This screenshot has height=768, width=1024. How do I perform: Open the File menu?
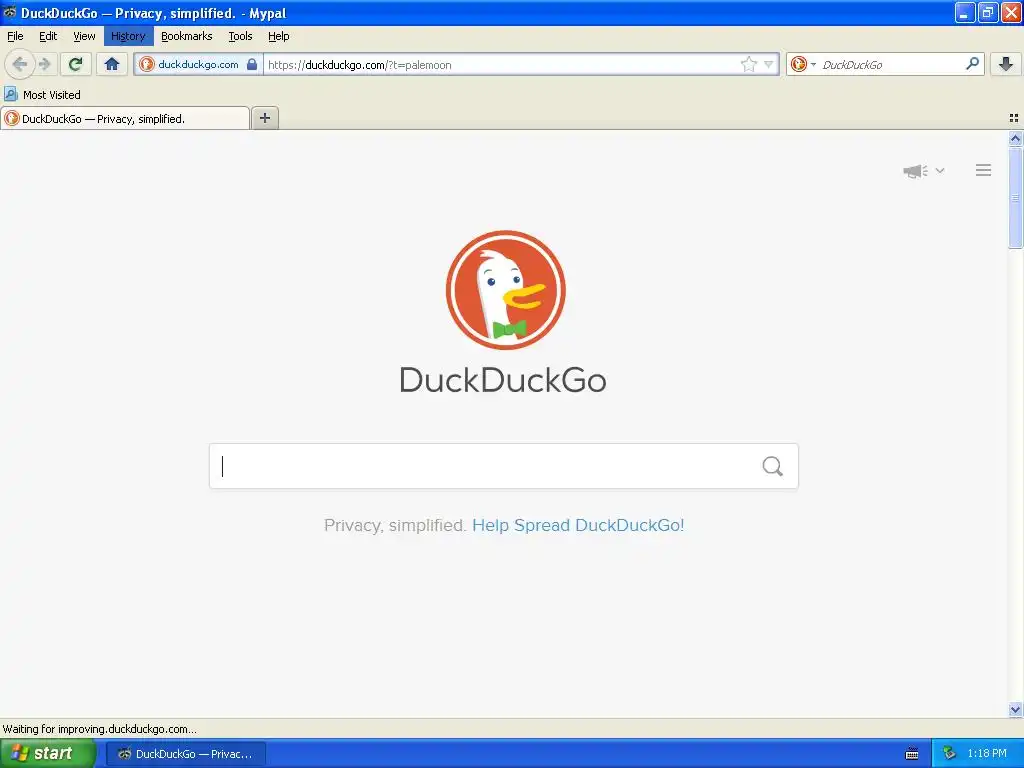(15, 36)
